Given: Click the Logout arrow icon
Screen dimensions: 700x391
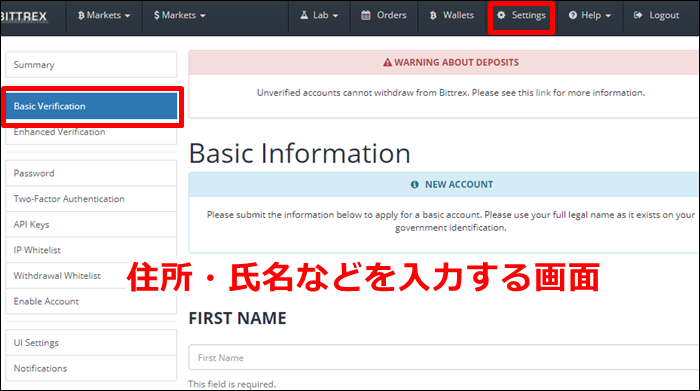Looking at the screenshot, I should click(x=638, y=15).
